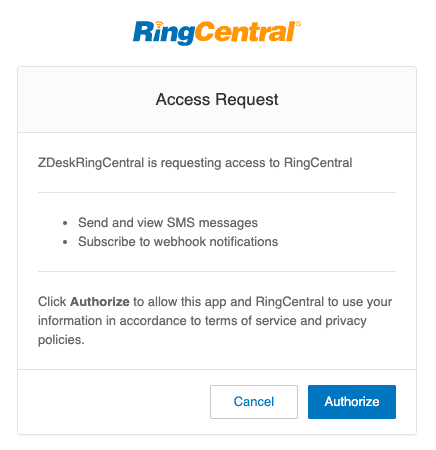
Task: Click the RingCentral logo
Action: click(x=217, y=33)
